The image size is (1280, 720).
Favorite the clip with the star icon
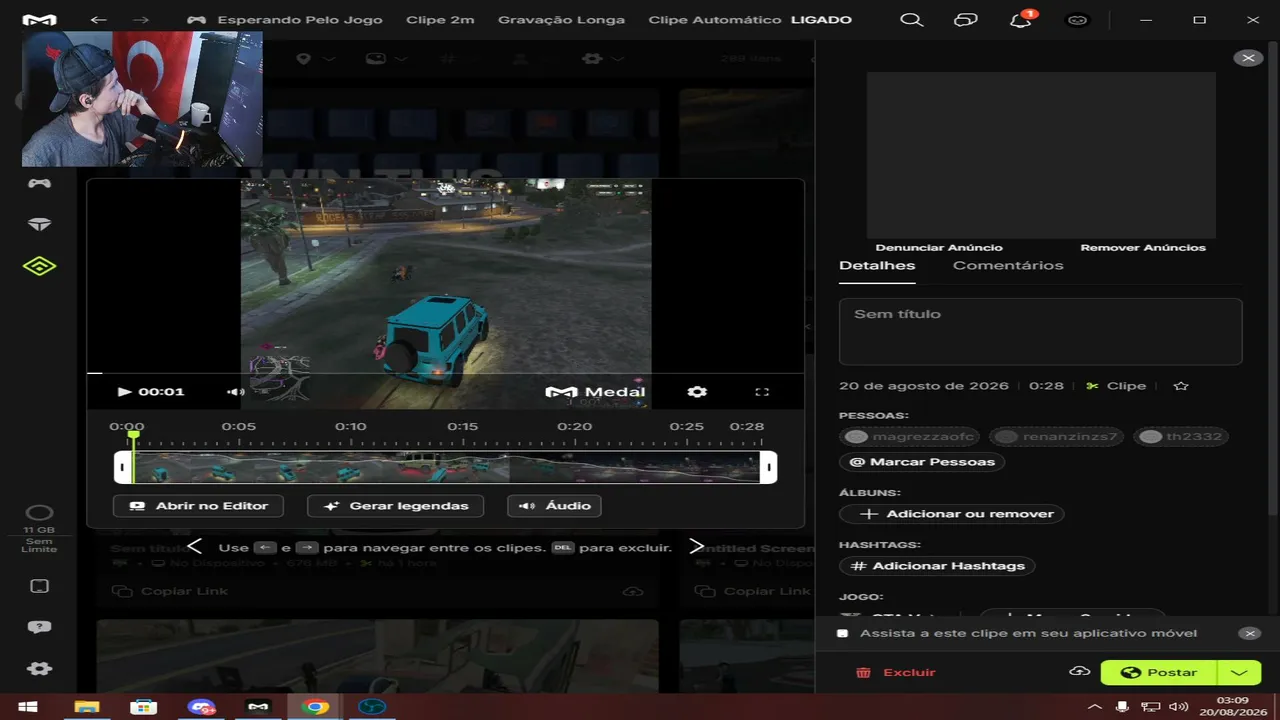point(1181,386)
